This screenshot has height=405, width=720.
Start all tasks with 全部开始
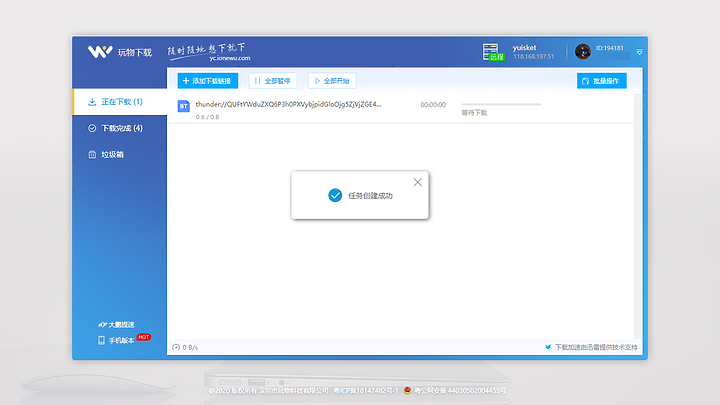332,81
